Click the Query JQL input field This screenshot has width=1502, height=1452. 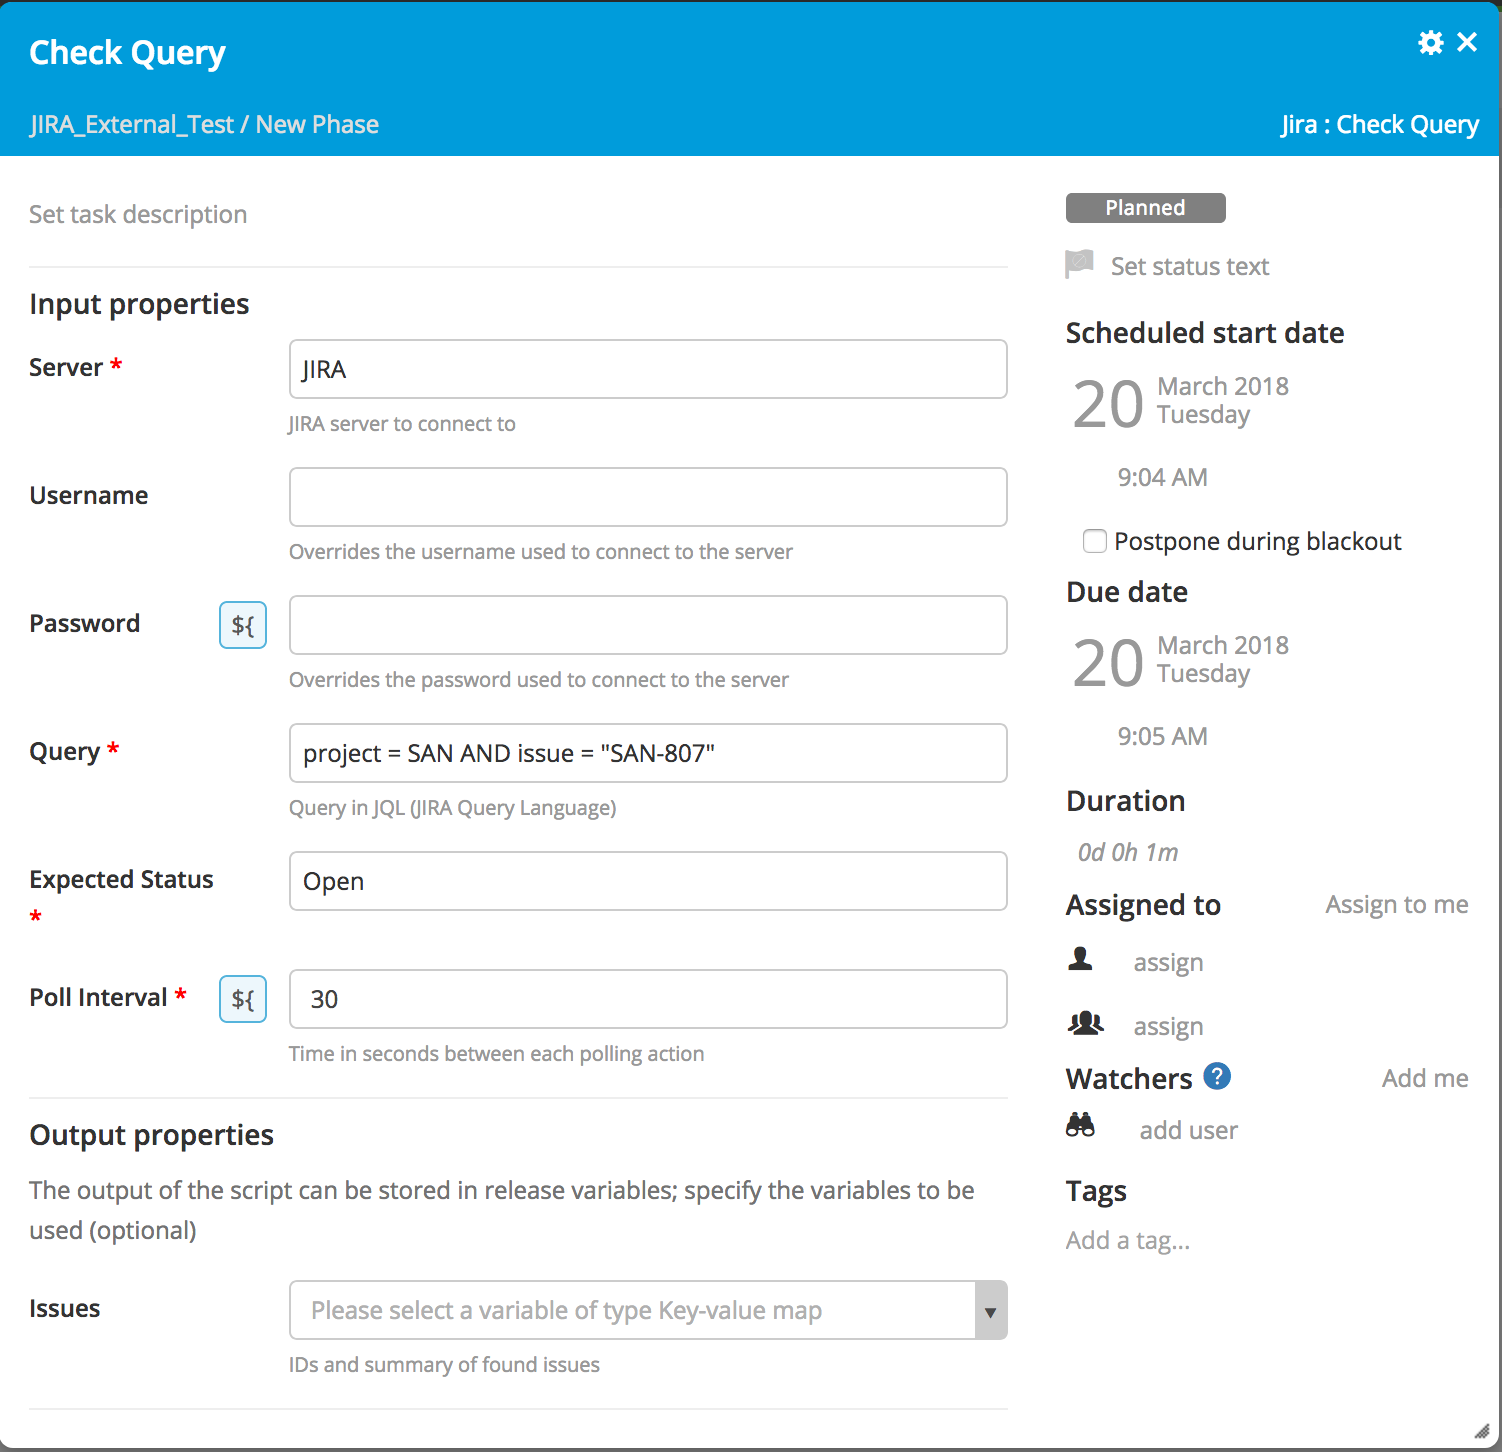648,753
